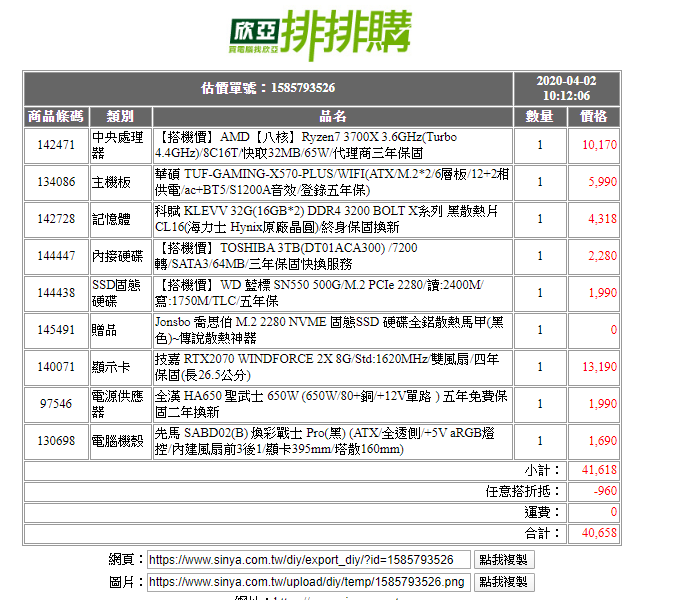Click the 品名 column header
678x600 pixels.
[333, 116]
